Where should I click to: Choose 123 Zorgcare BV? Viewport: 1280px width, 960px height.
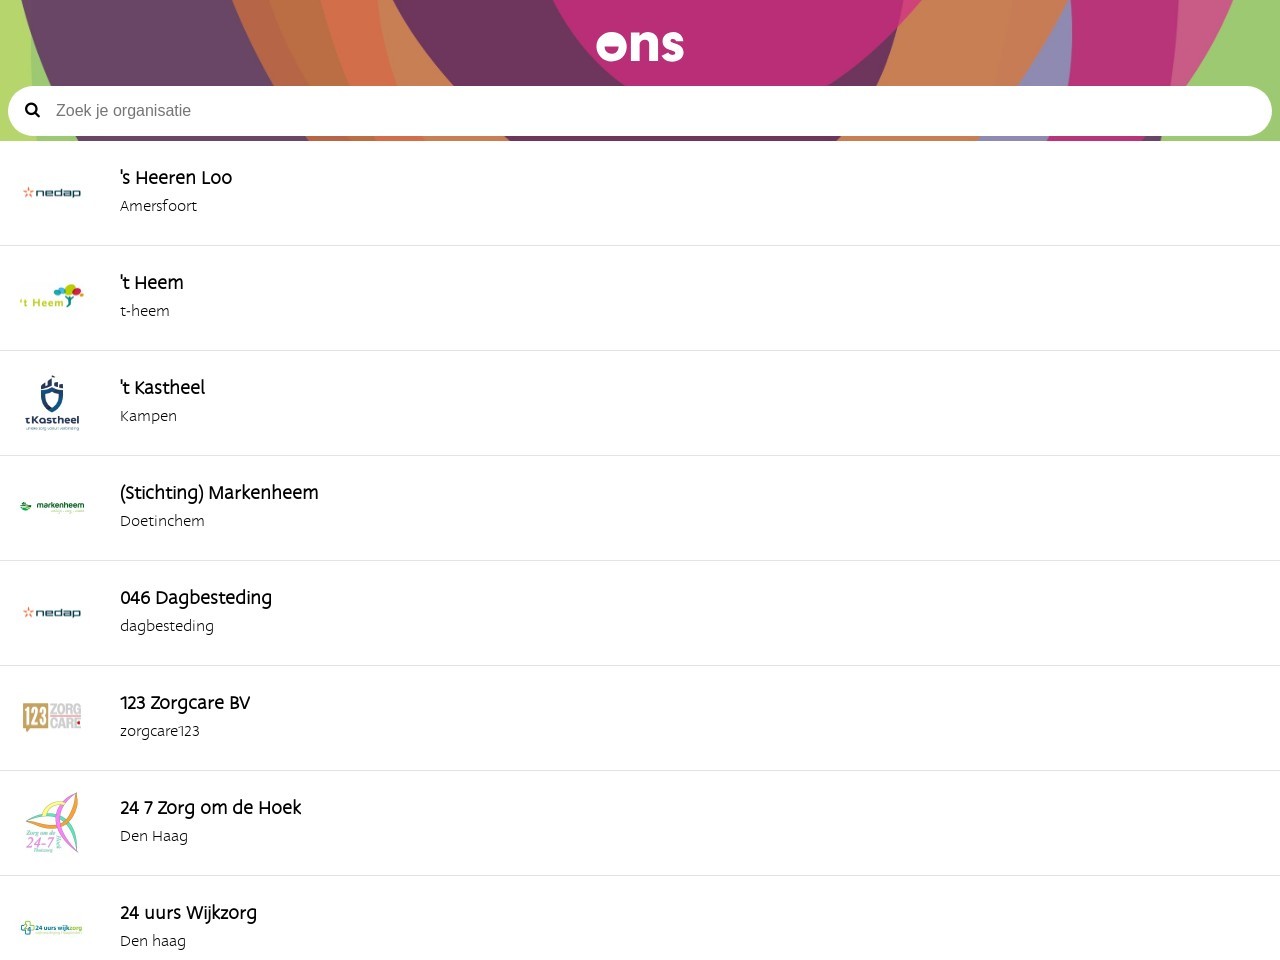[640, 718]
